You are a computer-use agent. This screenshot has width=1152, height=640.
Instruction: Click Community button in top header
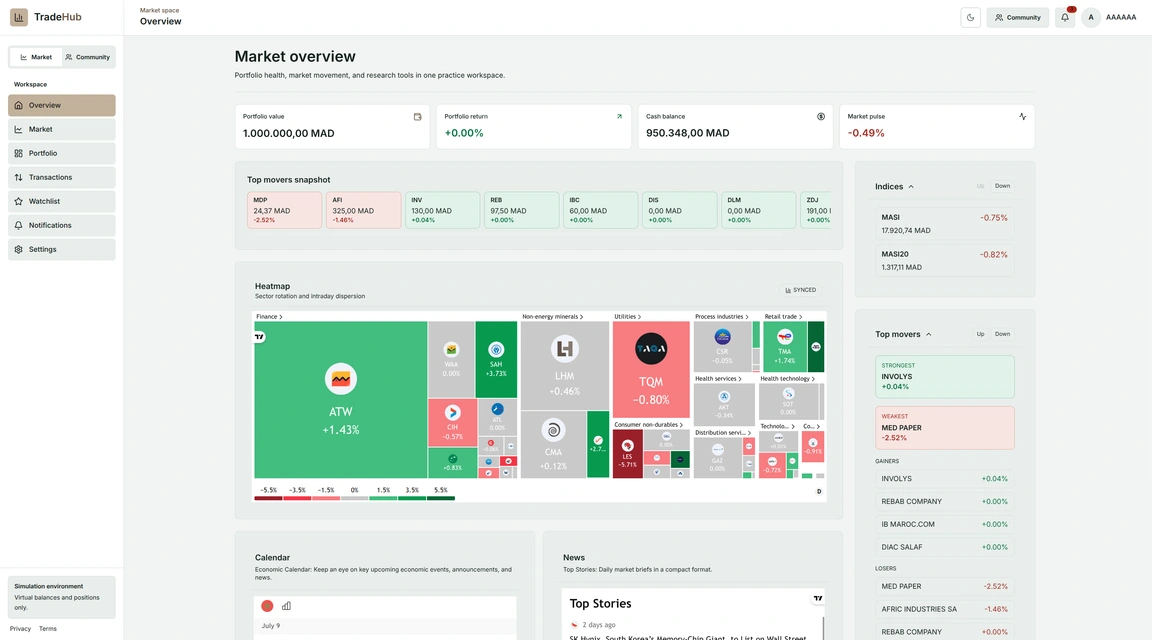point(1018,18)
